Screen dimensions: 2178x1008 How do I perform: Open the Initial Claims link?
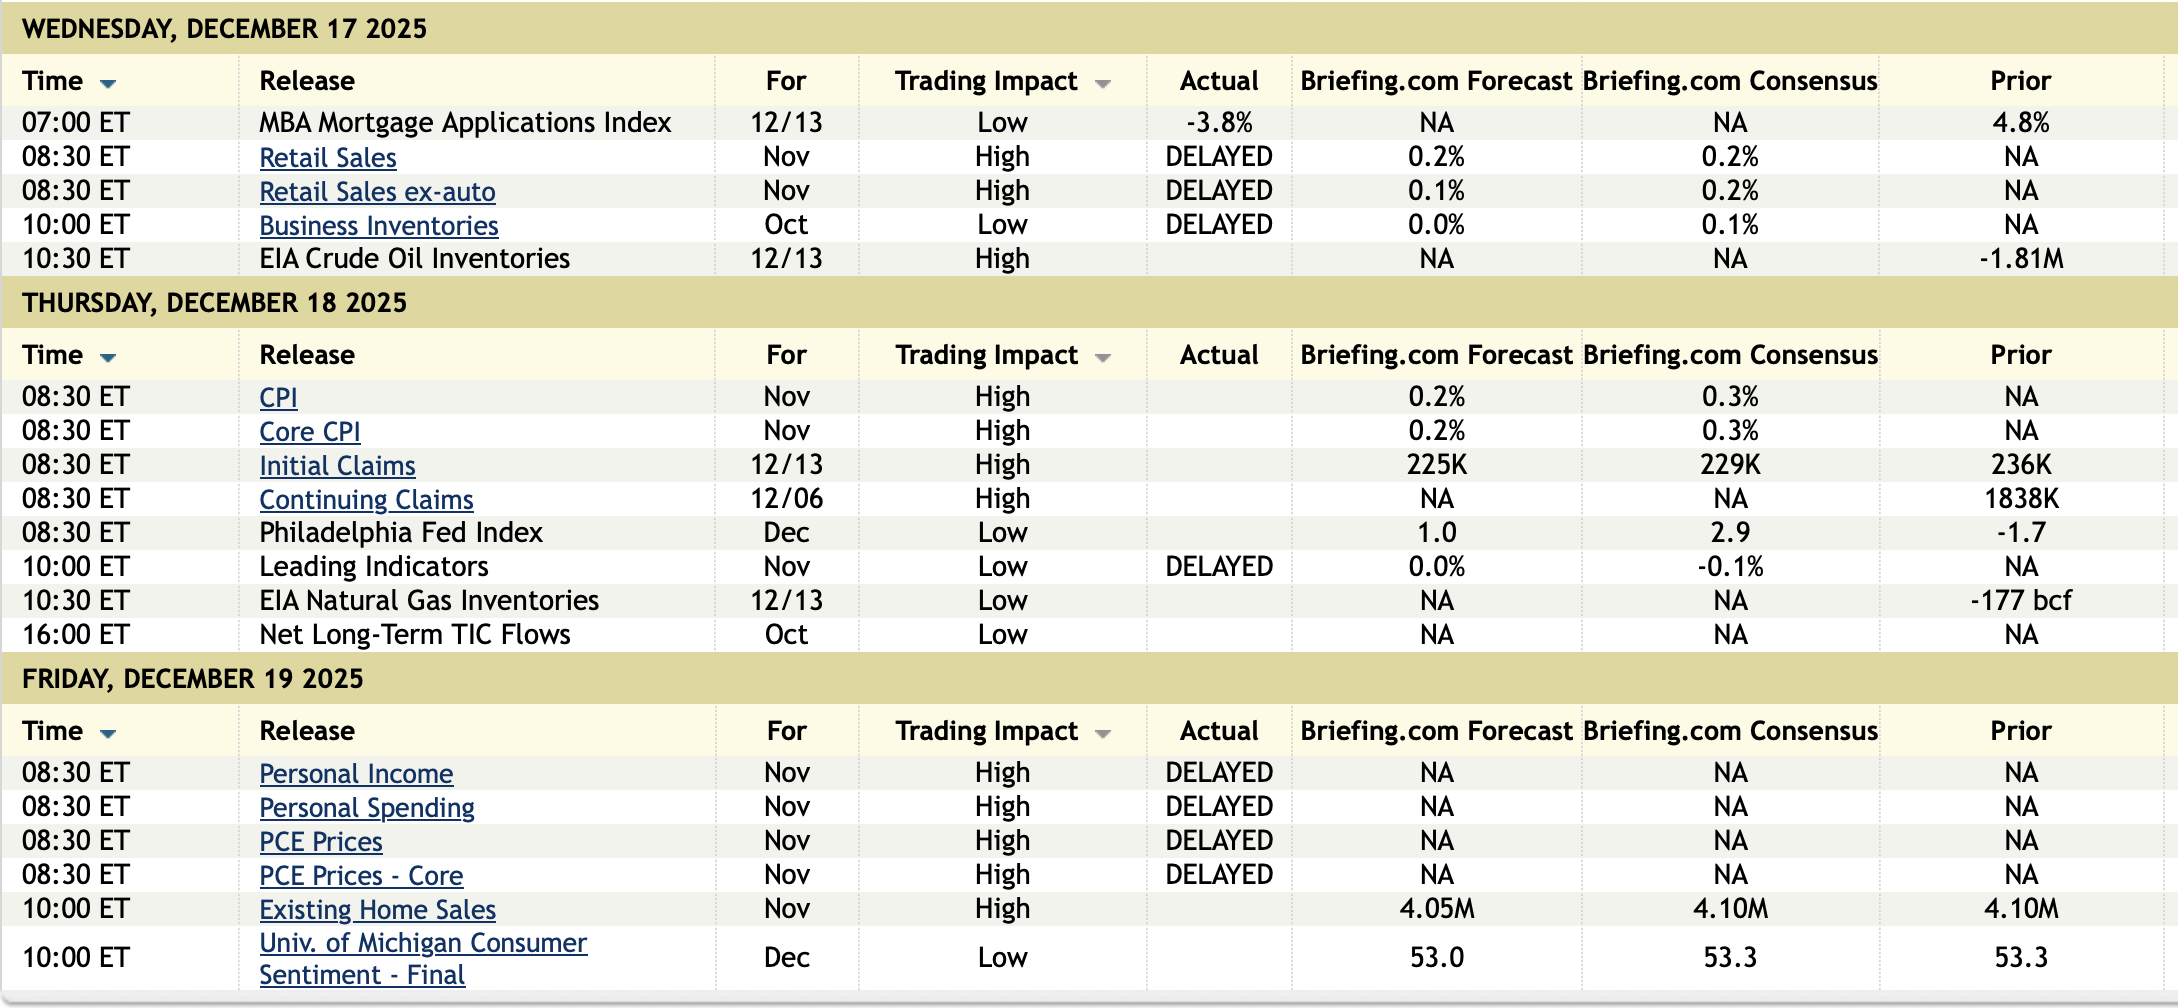pyautogui.click(x=337, y=466)
